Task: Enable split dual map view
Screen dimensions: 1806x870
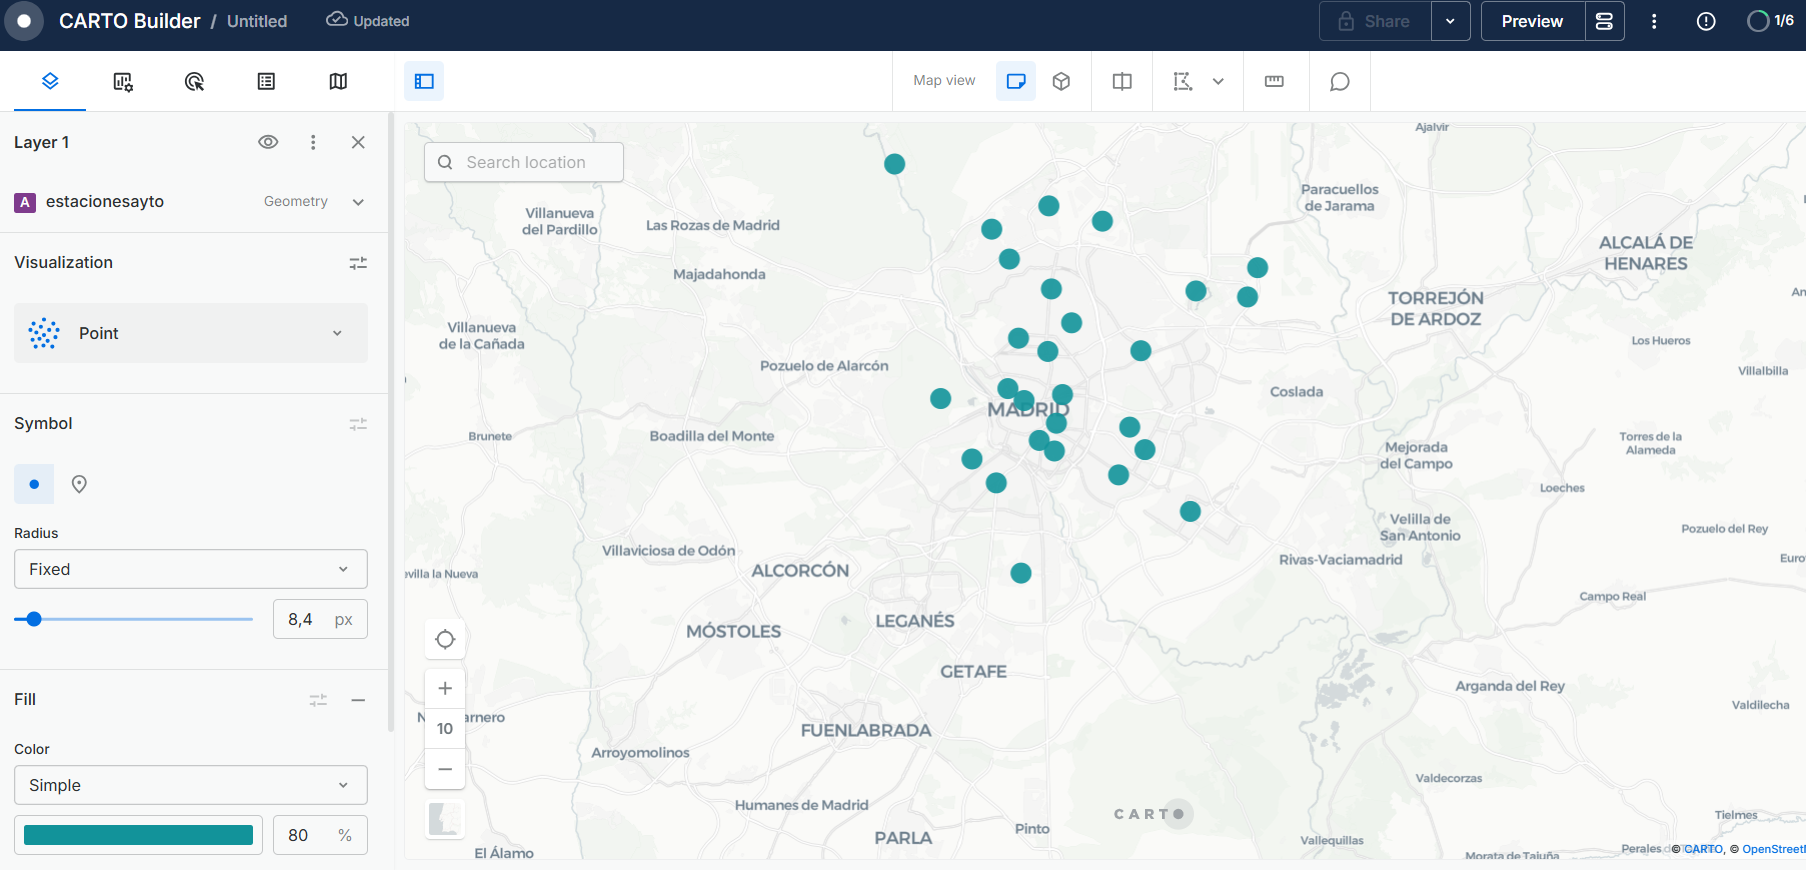Action: [x=1122, y=81]
